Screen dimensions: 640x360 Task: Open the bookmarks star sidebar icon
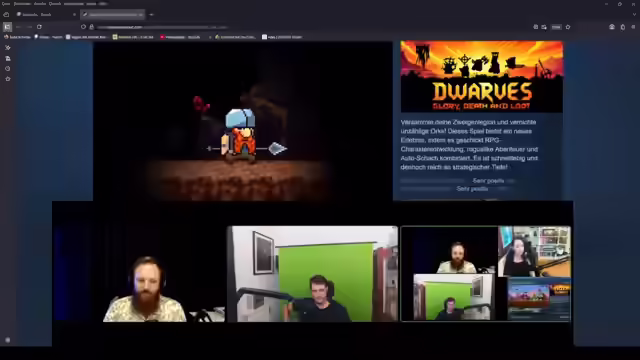[x=8, y=79]
